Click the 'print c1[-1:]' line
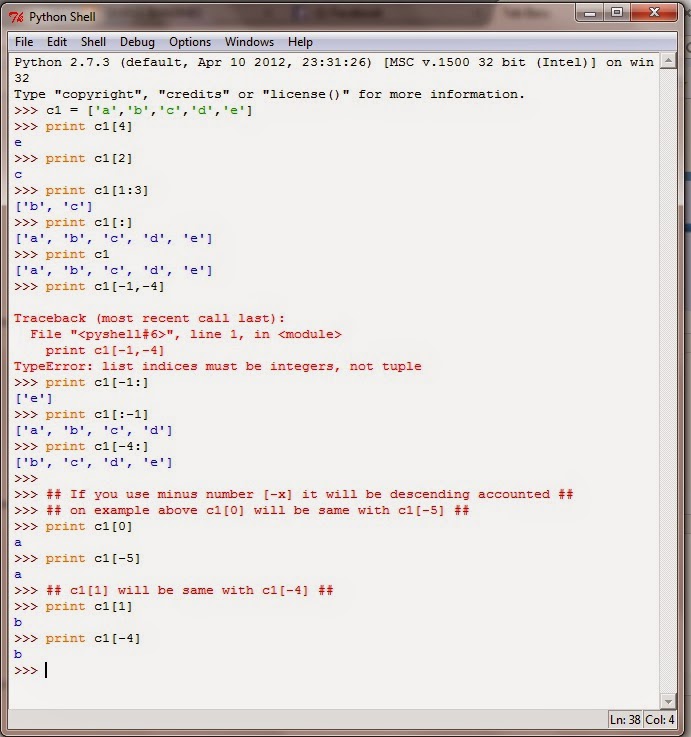691x737 pixels. tap(97, 382)
